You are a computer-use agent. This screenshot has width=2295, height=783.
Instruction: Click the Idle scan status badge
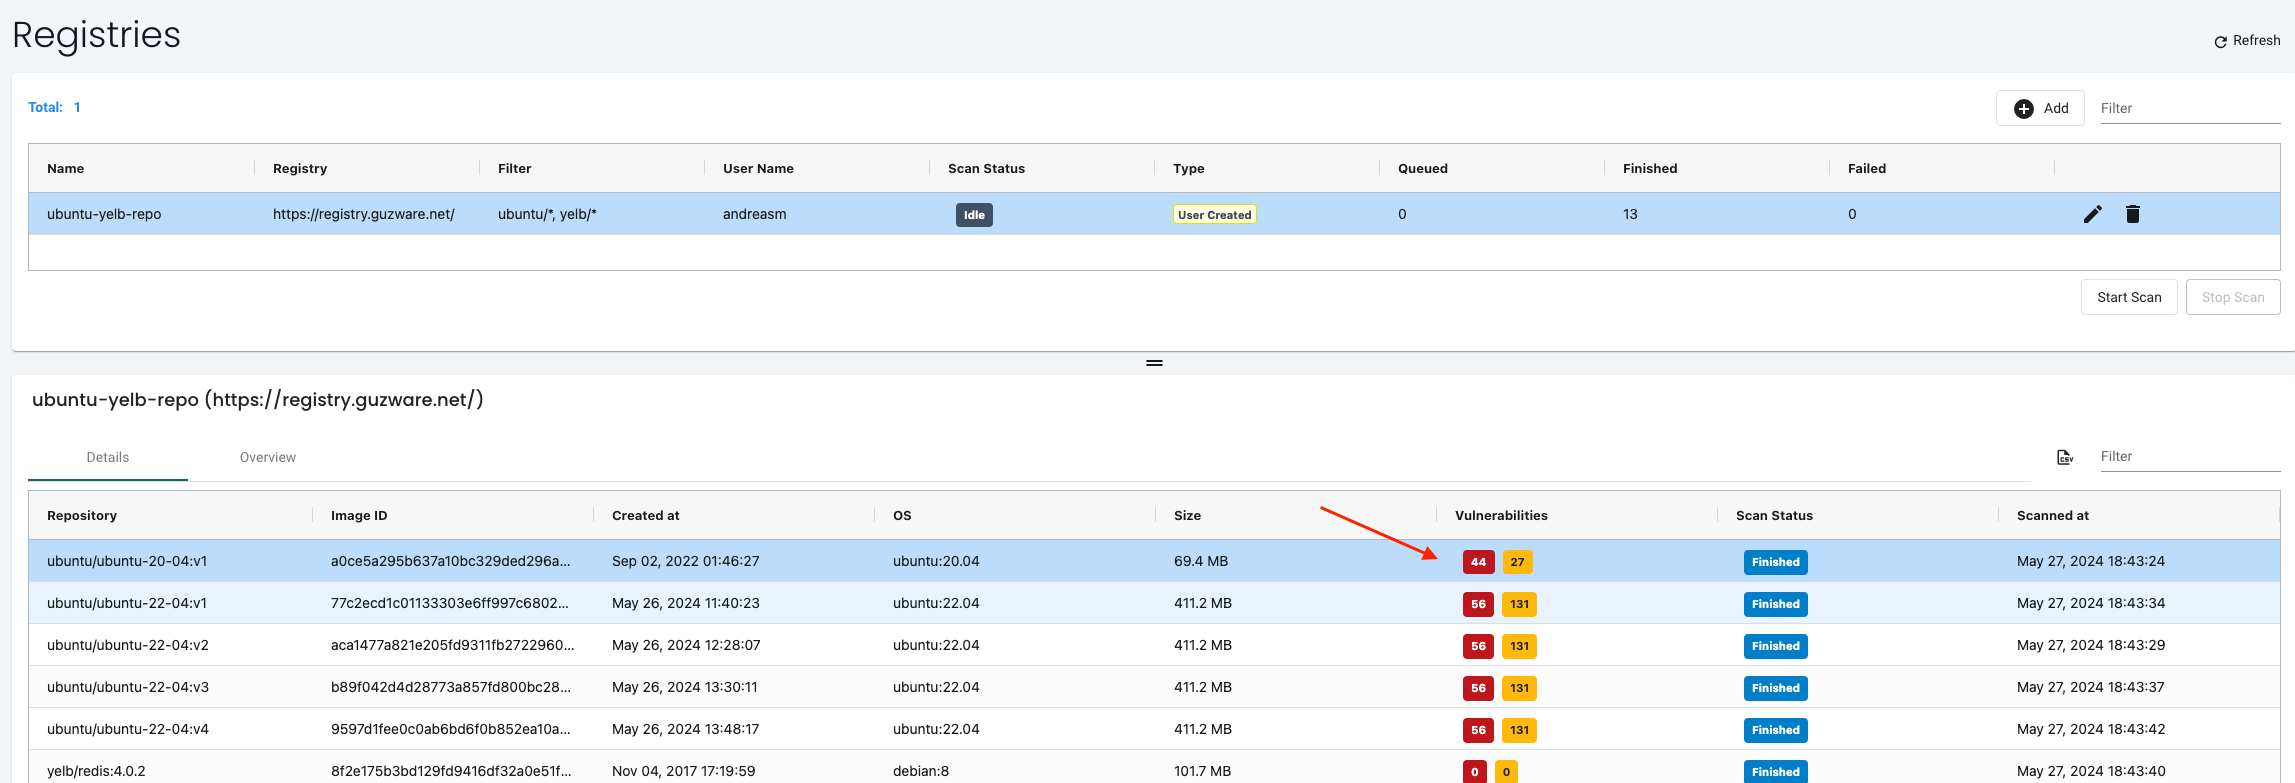point(974,215)
